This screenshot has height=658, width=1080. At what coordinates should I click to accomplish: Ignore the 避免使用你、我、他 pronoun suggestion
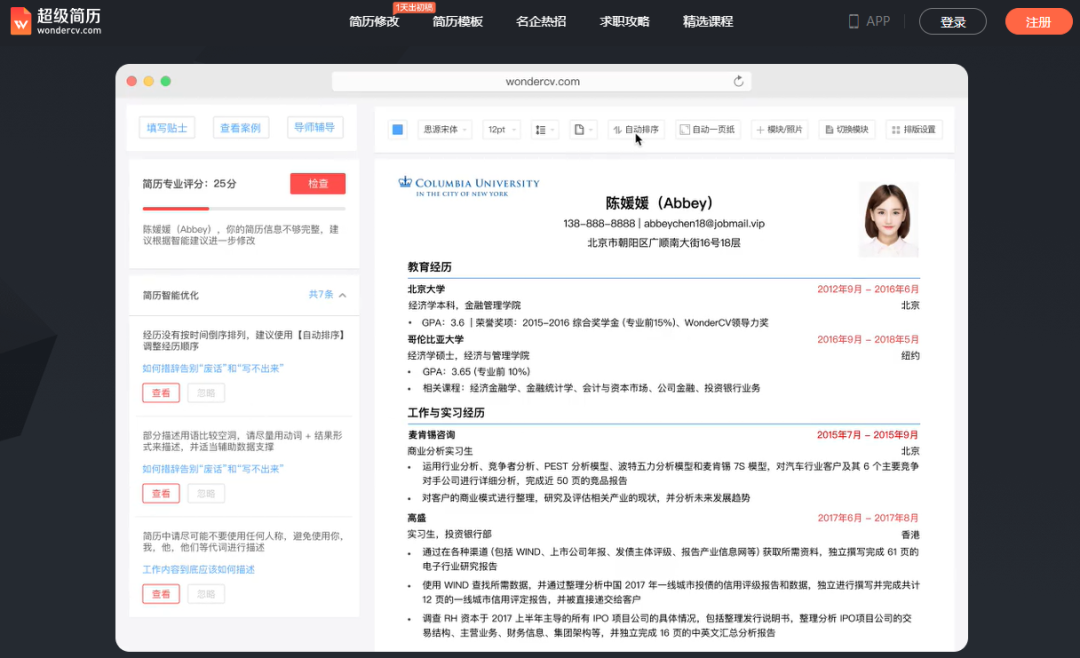pyautogui.click(x=206, y=594)
